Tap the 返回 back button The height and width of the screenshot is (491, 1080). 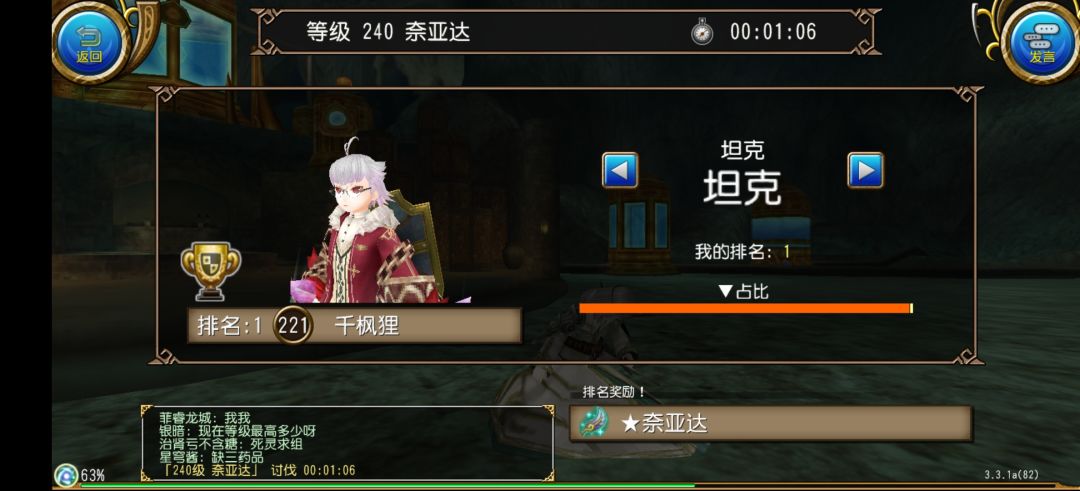pos(89,43)
